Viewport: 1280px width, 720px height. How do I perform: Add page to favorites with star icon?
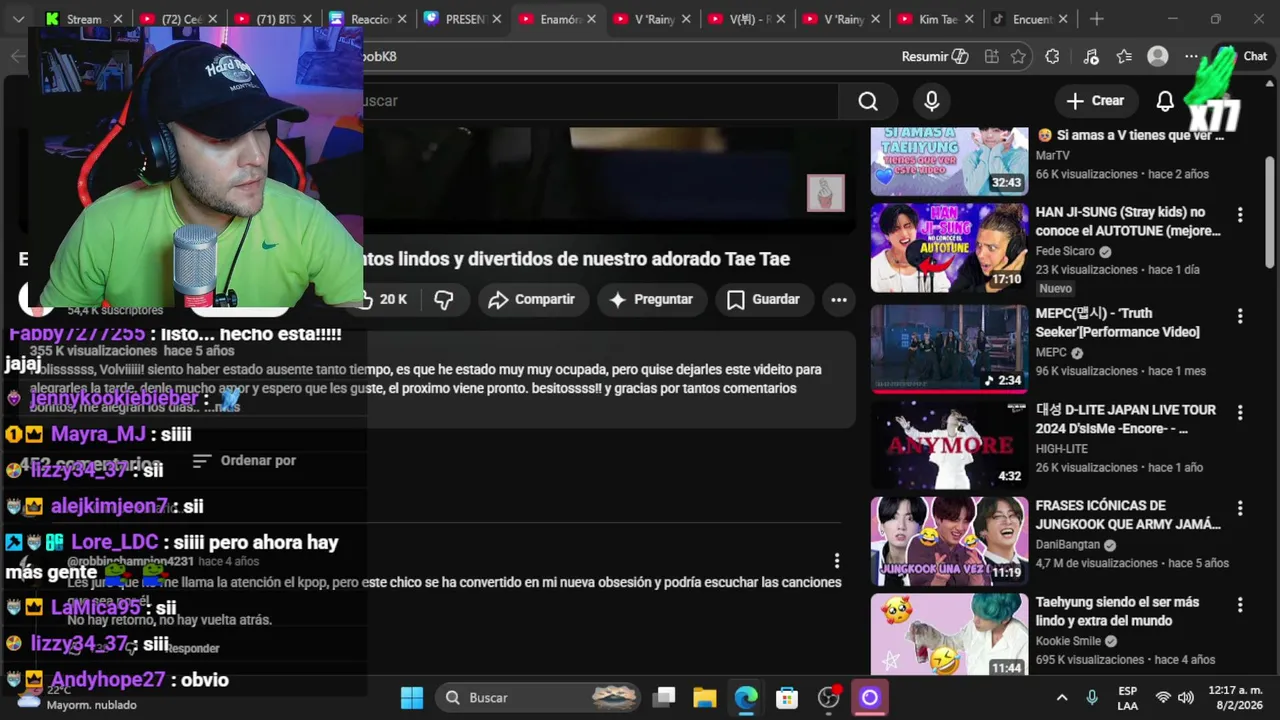1018,57
